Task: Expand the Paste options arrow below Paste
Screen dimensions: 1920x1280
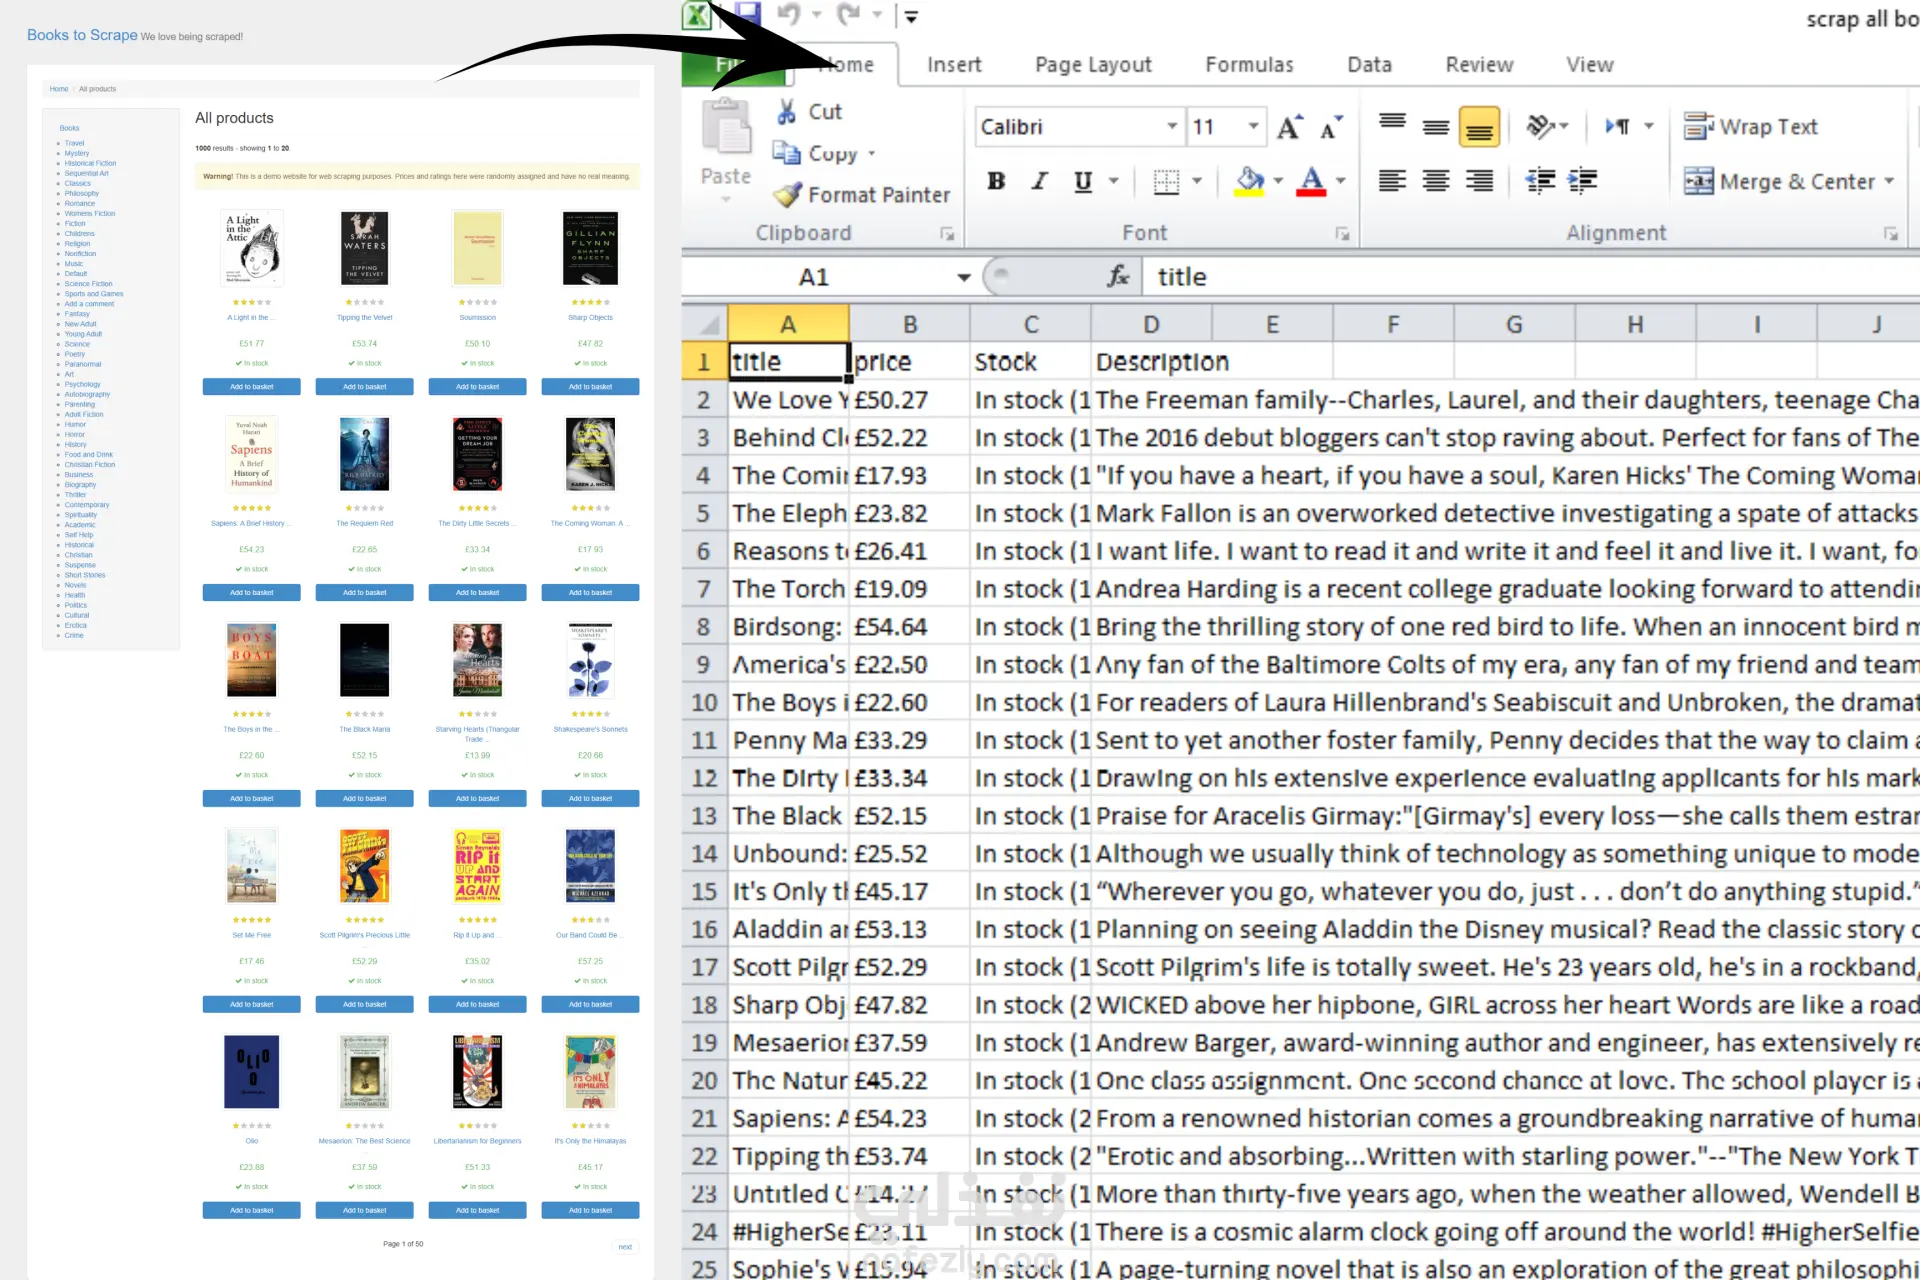Action: 726,199
